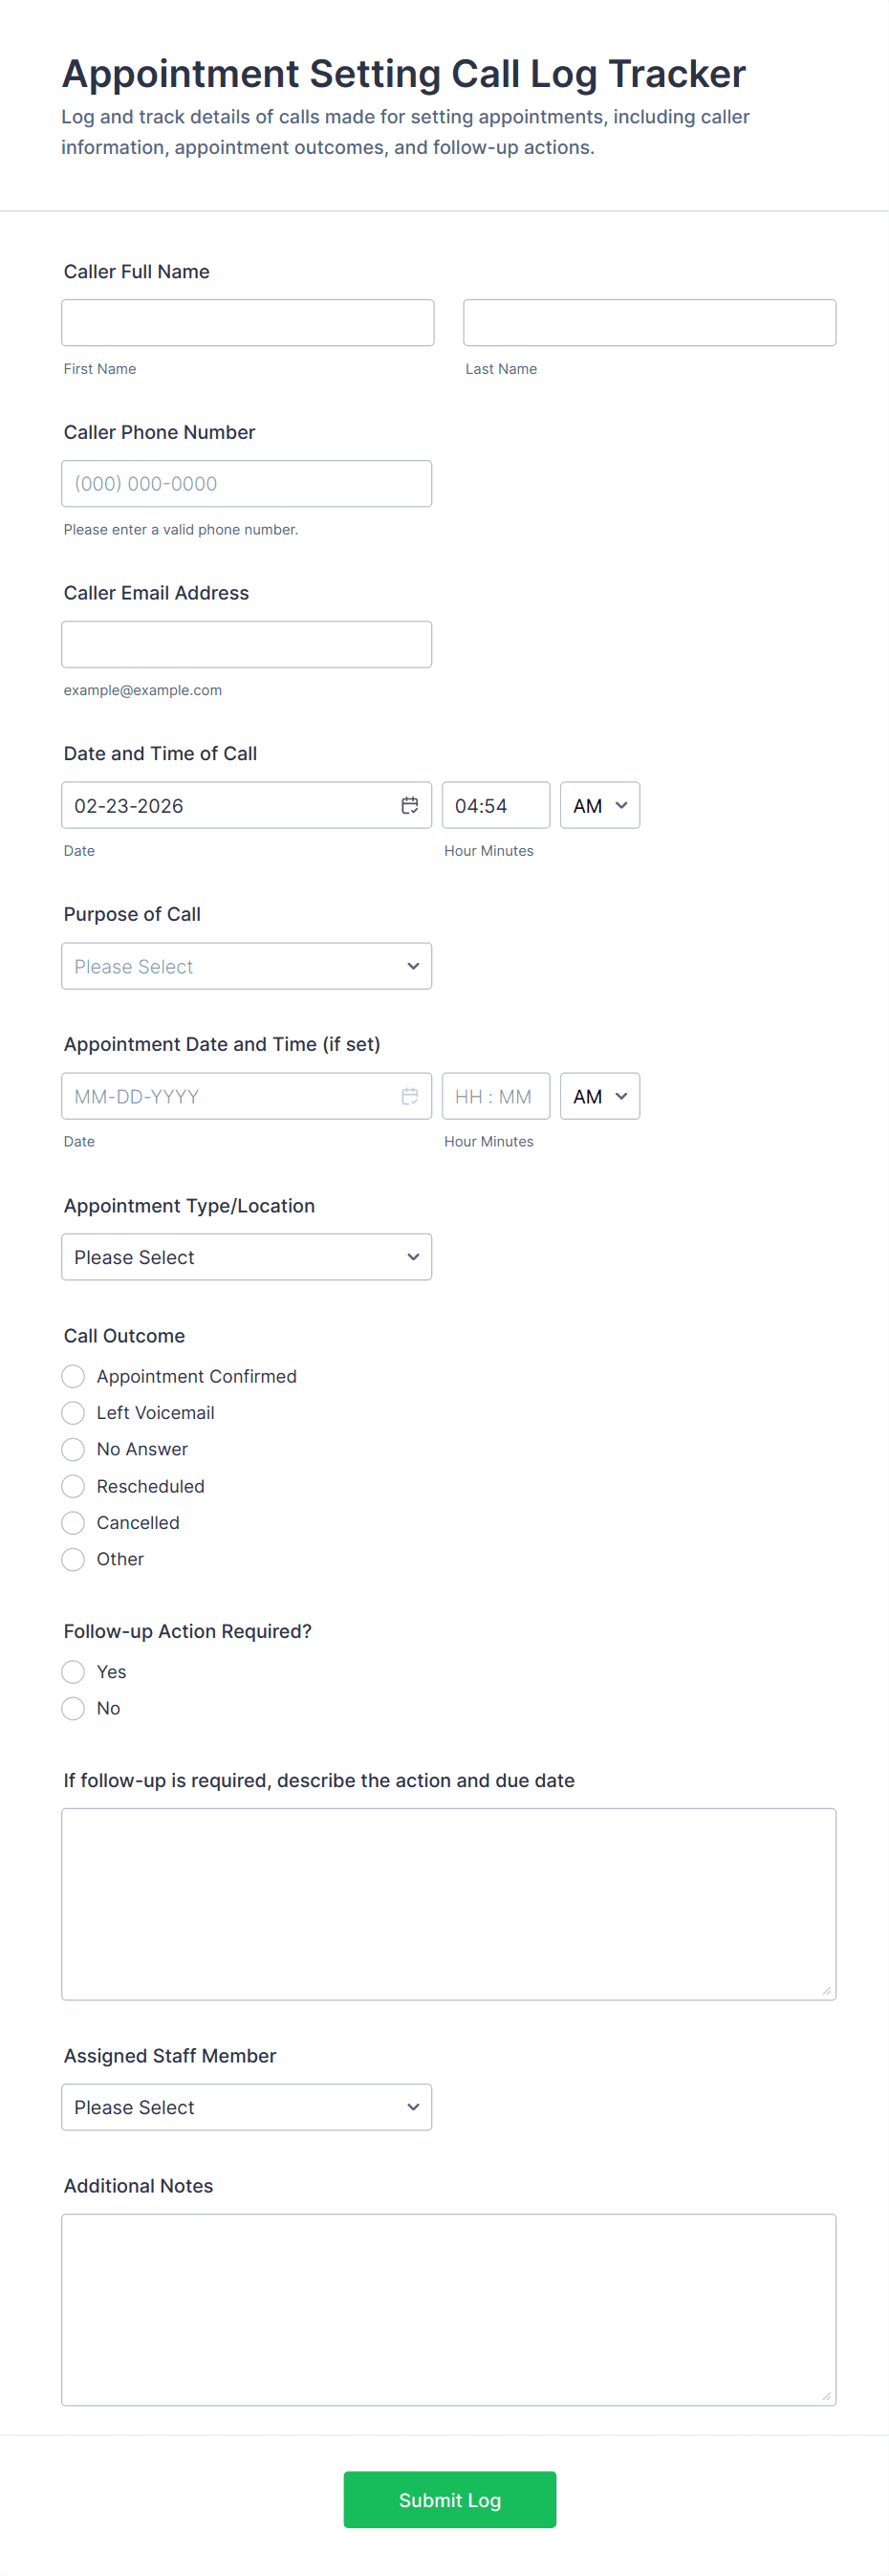Click the Caller Phone Number field
The image size is (889, 2576).
pos(246,484)
